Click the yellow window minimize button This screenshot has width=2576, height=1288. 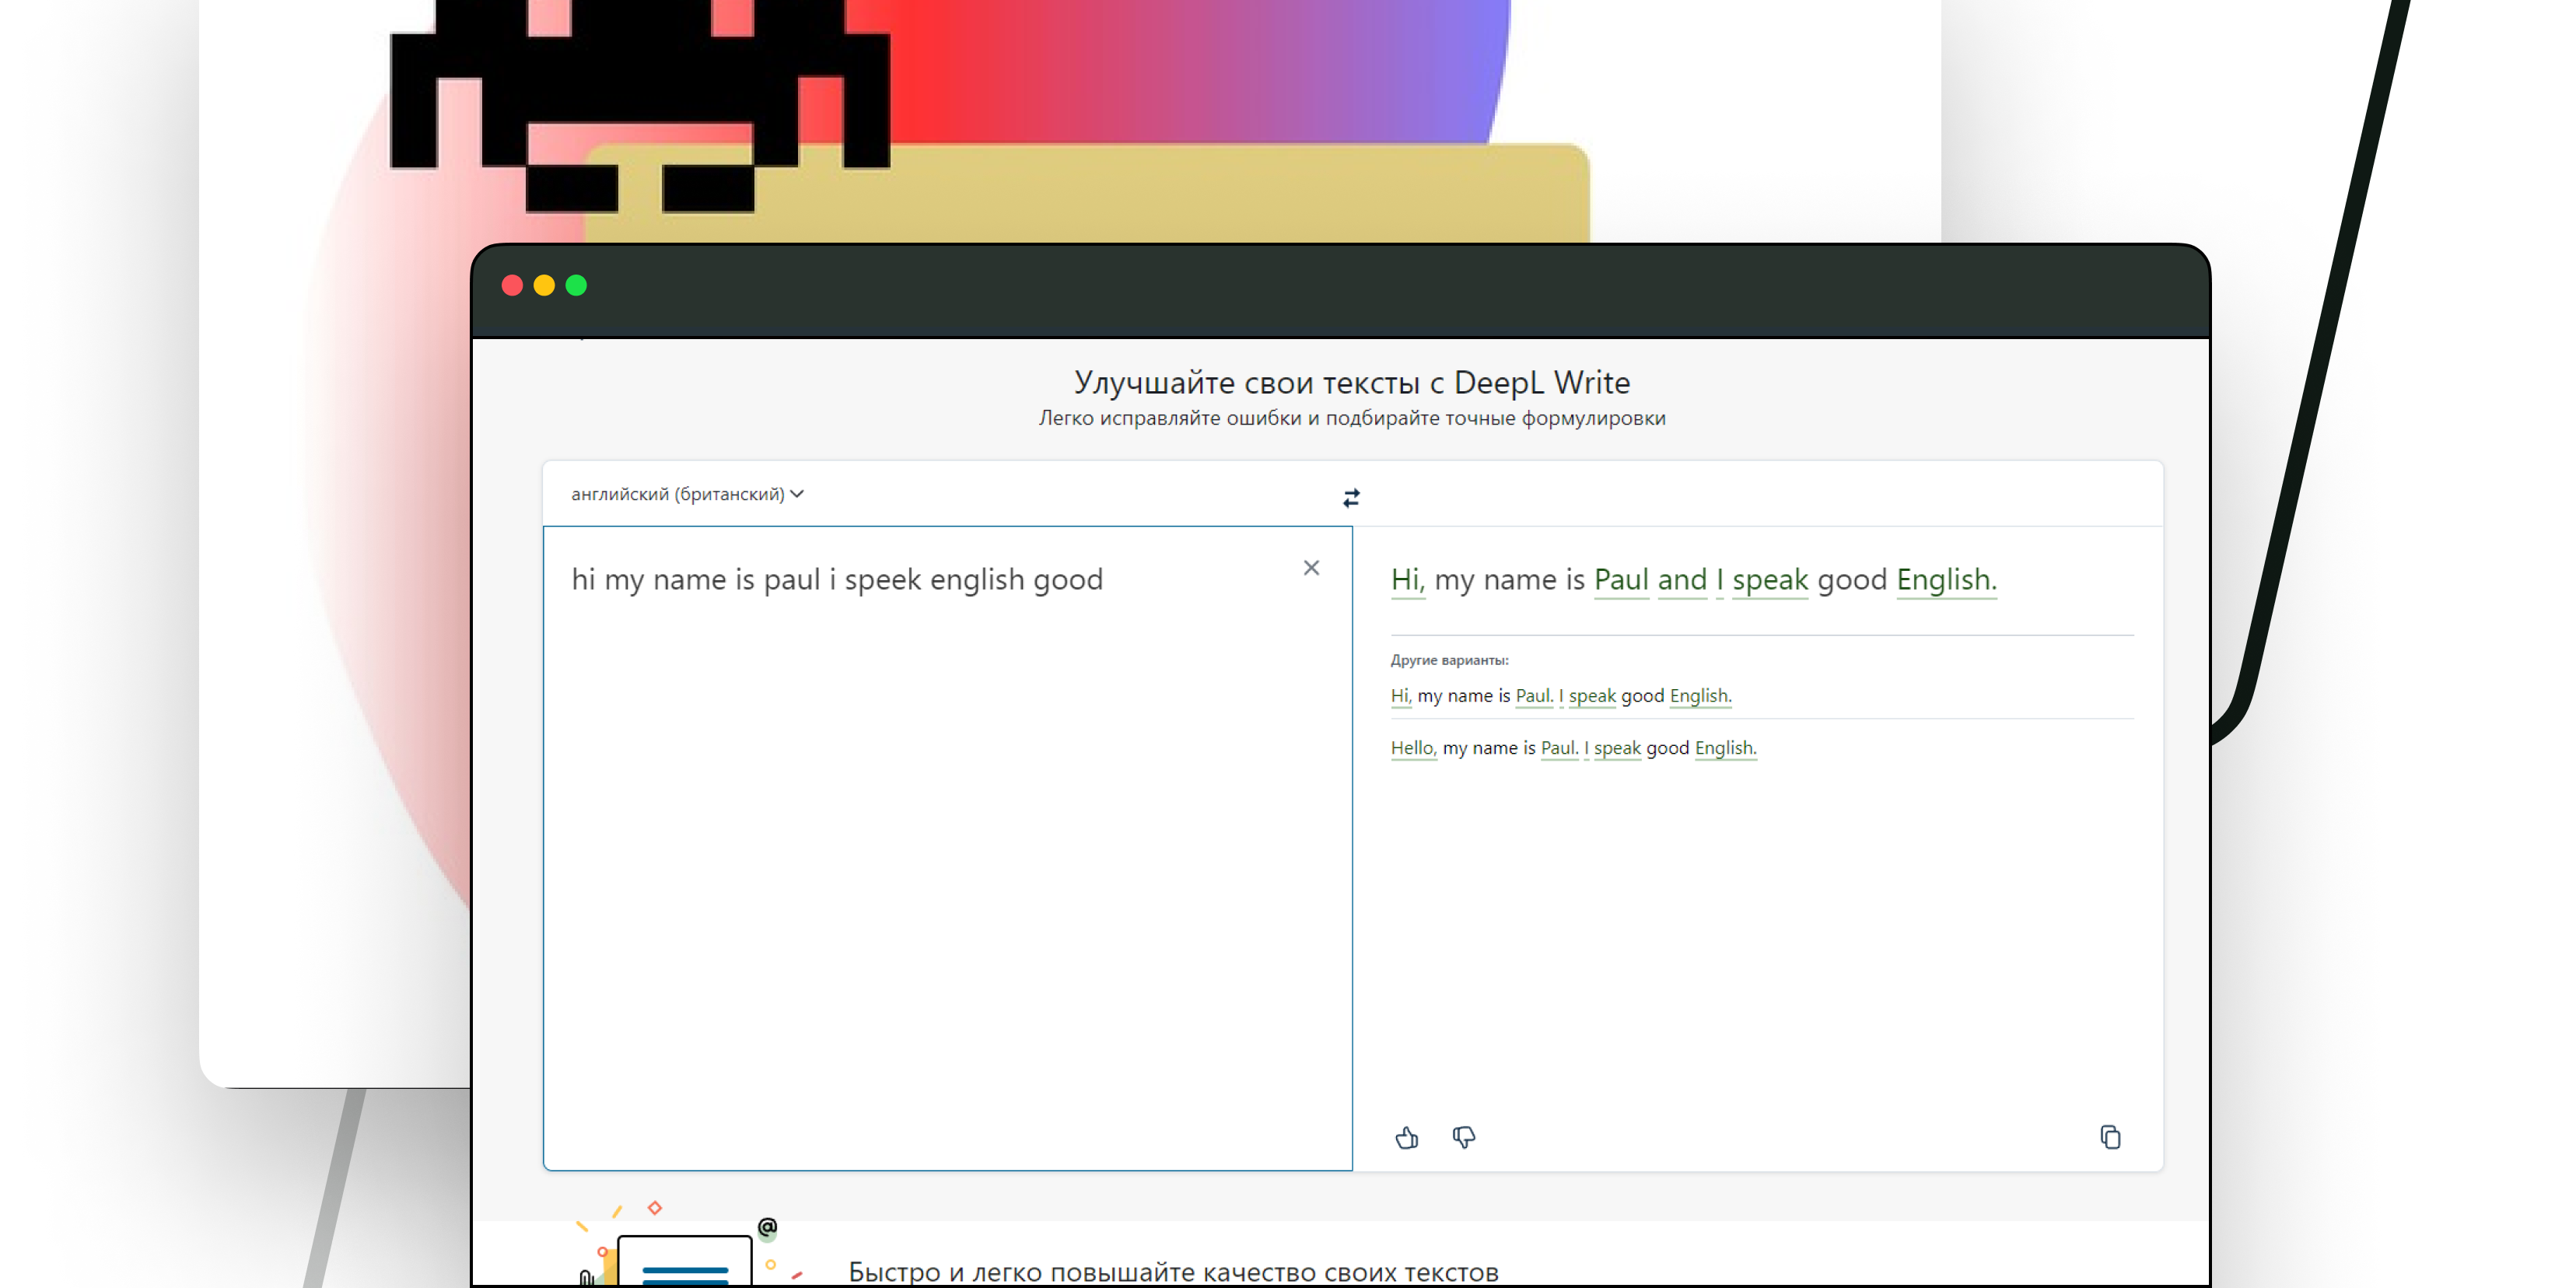(x=544, y=286)
